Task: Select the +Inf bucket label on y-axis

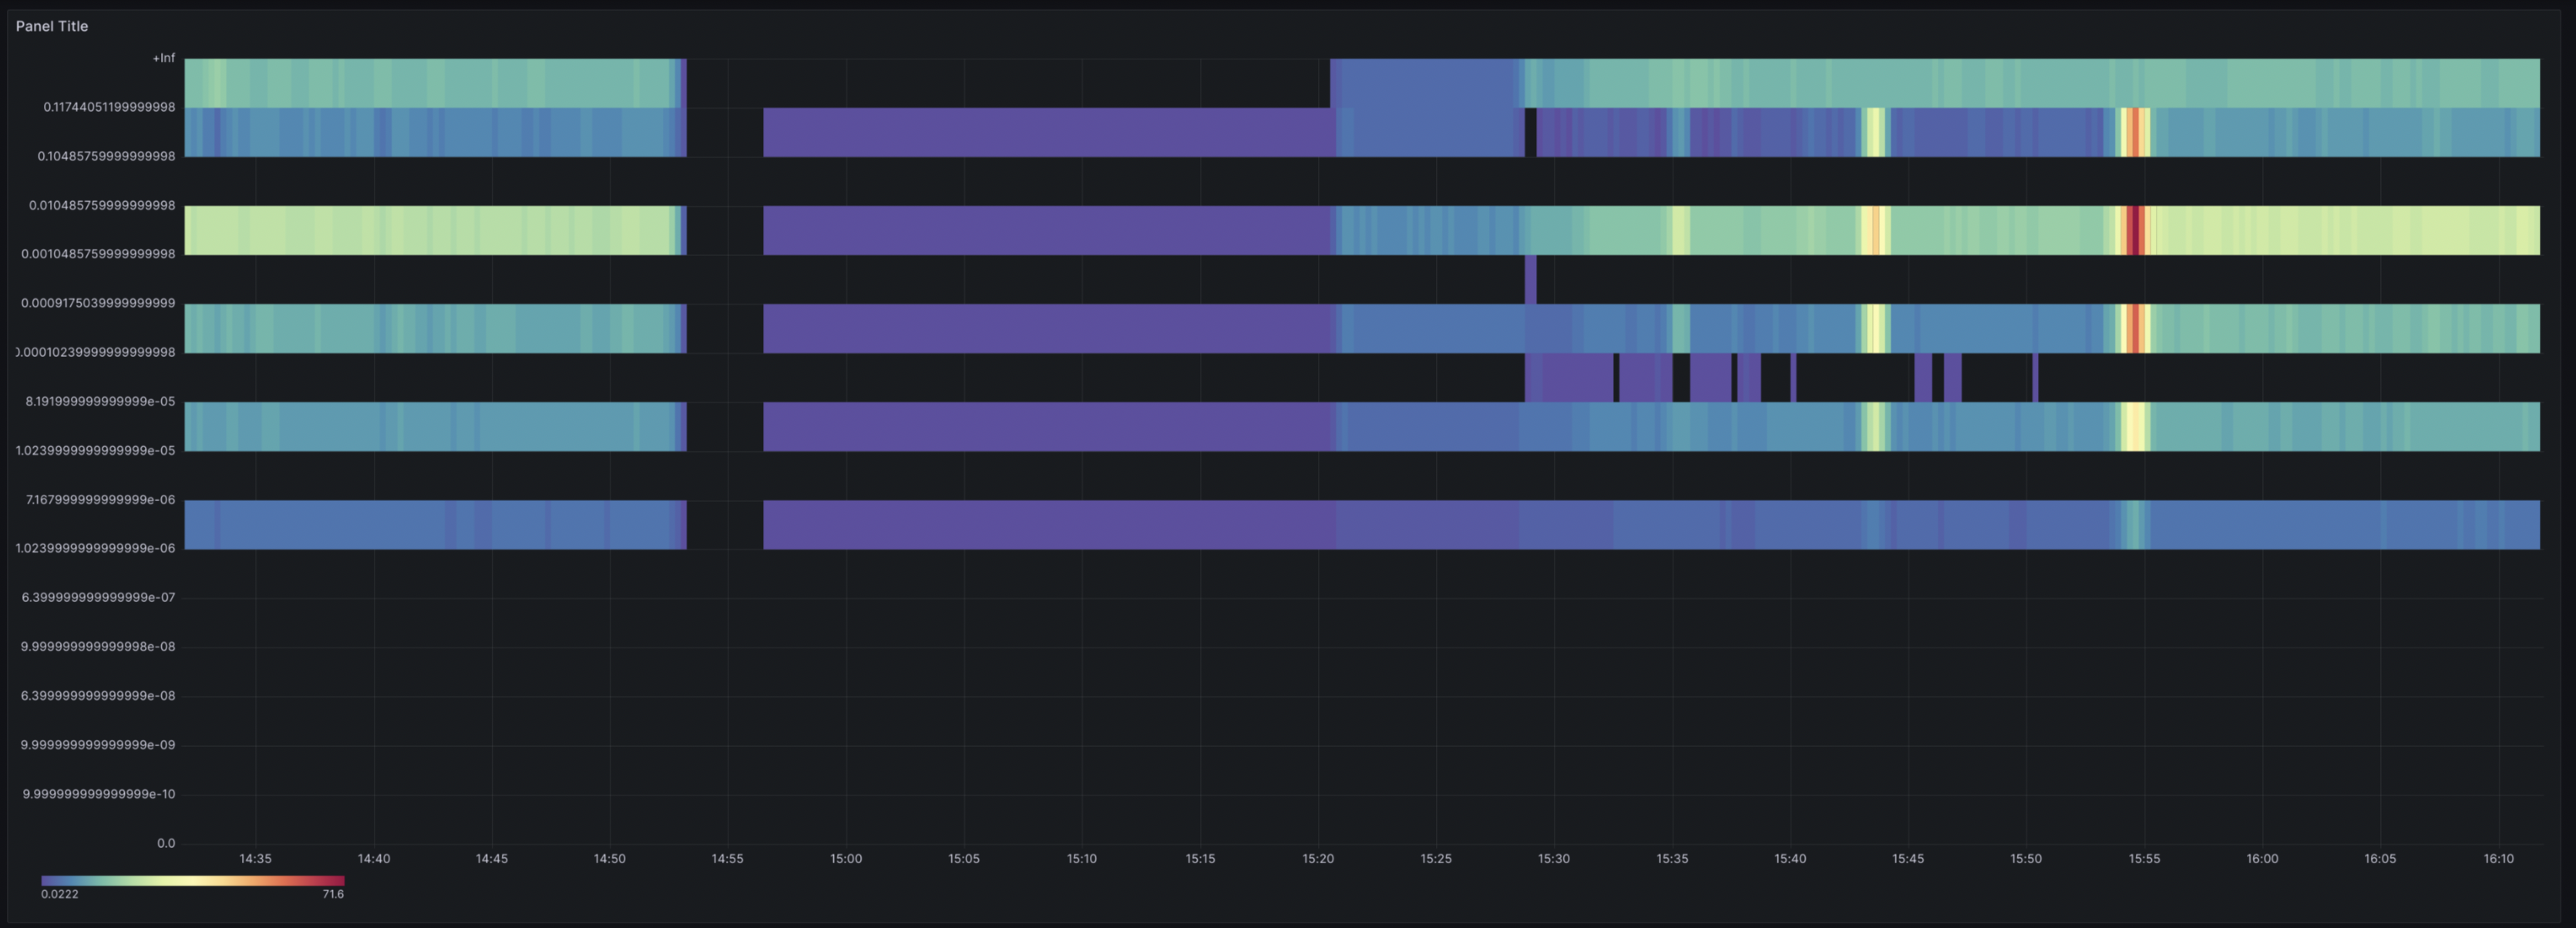Action: coord(164,58)
